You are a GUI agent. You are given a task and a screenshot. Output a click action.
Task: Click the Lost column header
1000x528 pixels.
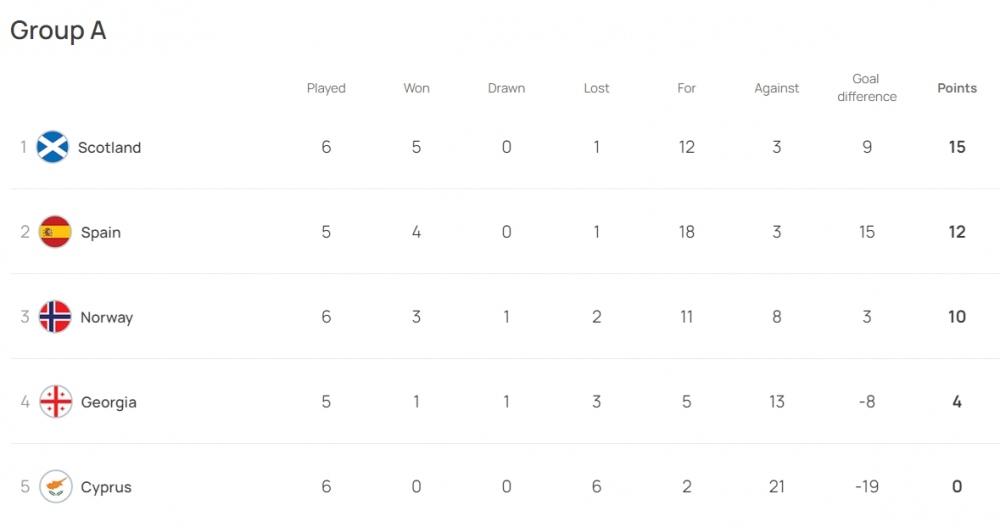(596, 88)
